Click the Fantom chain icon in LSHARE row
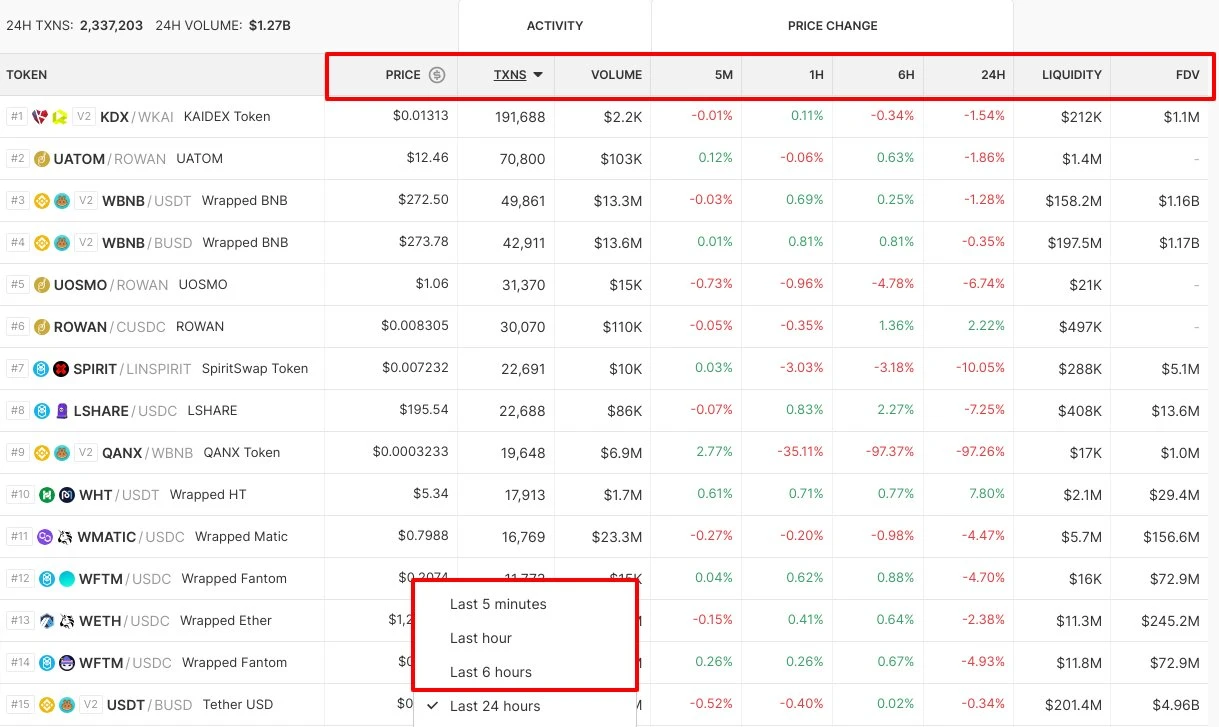The width and height of the screenshot is (1219, 727). [42, 411]
